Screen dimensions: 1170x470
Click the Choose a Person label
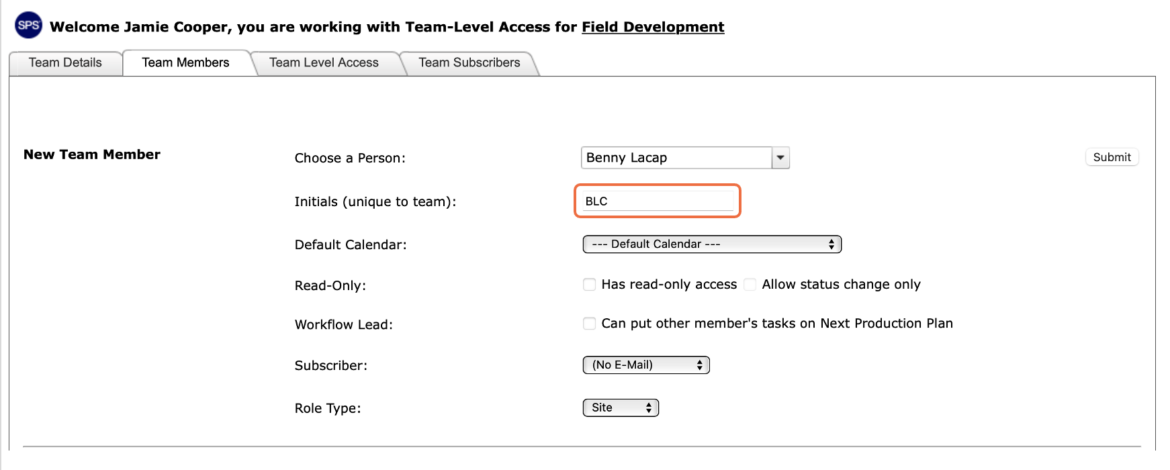tap(350, 158)
